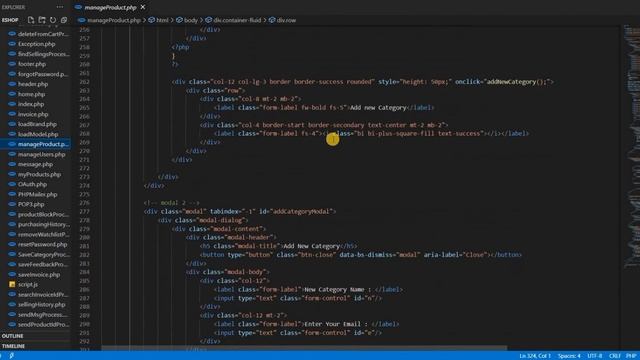
Task: Open home.php in the file list
Action: coord(31,94)
